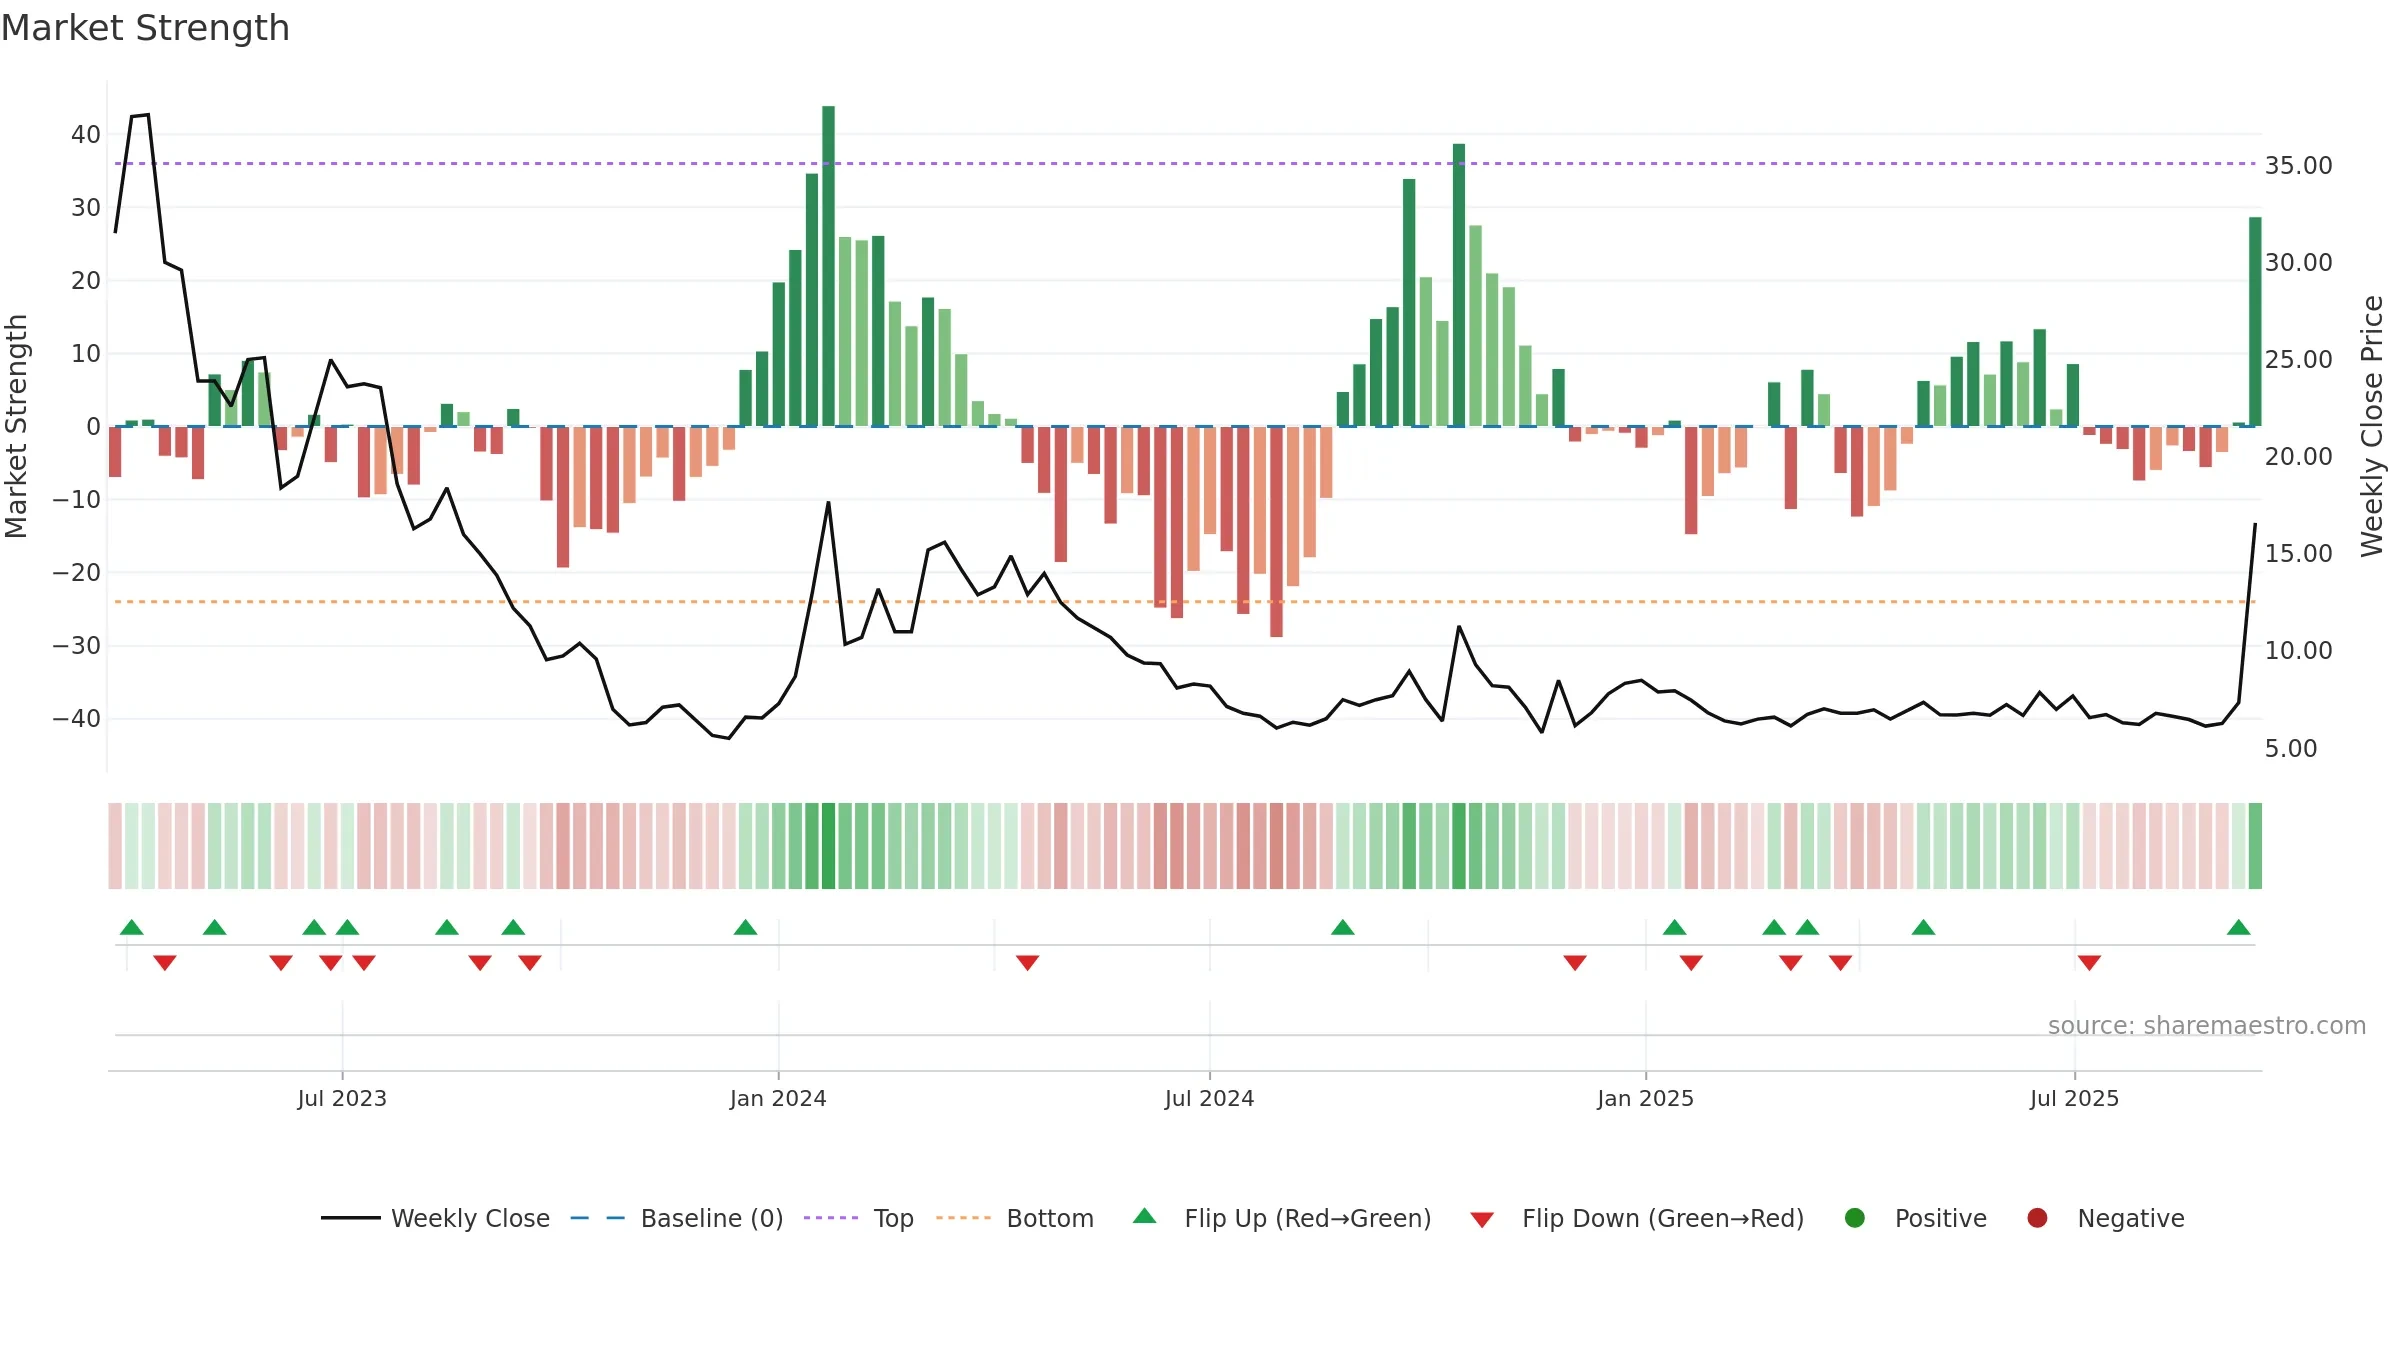
Task: Click the final tall green bar at far right
Action: click(2255, 322)
